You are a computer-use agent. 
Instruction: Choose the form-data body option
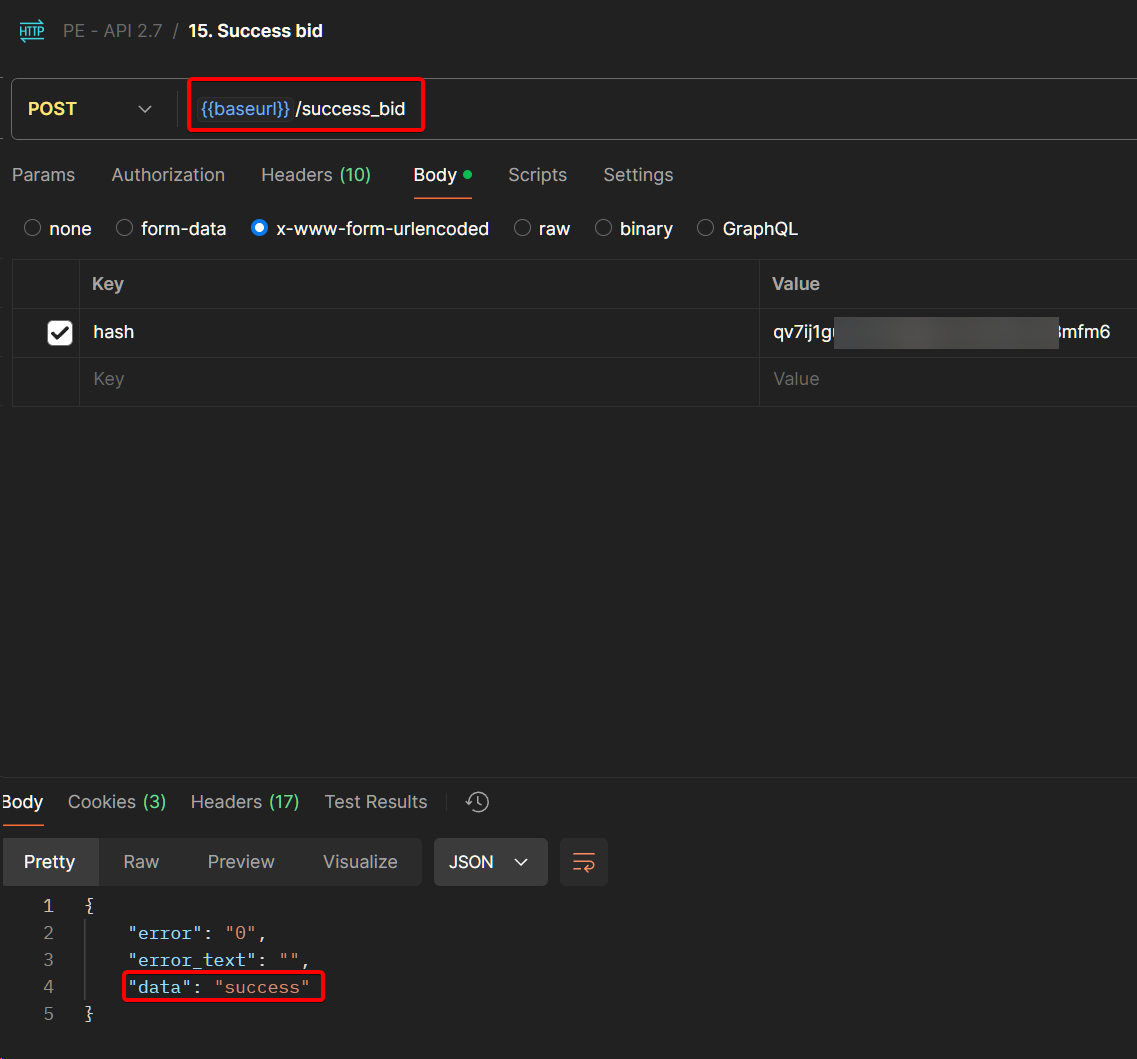point(125,229)
